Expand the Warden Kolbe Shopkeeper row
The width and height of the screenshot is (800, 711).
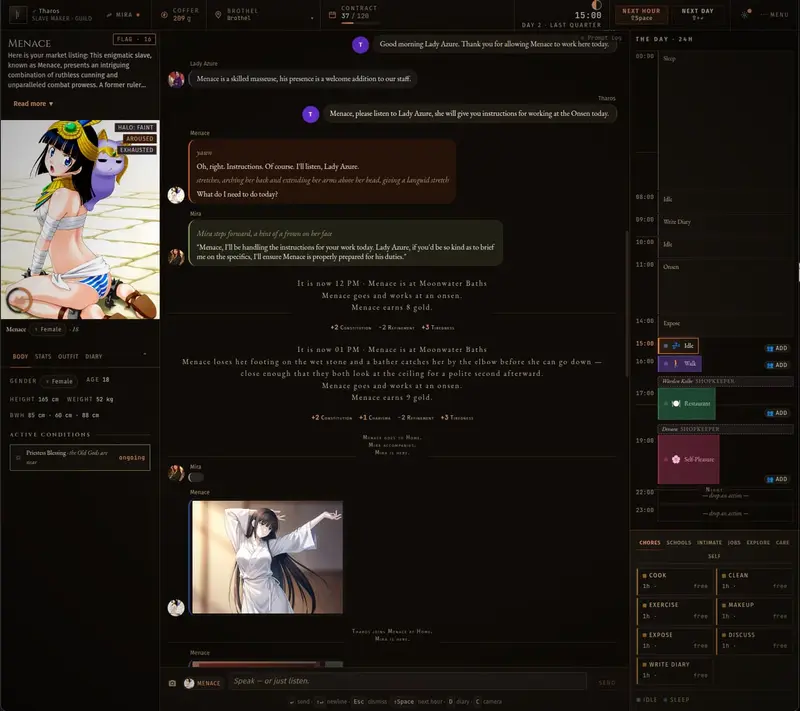pyautogui.click(x=725, y=381)
